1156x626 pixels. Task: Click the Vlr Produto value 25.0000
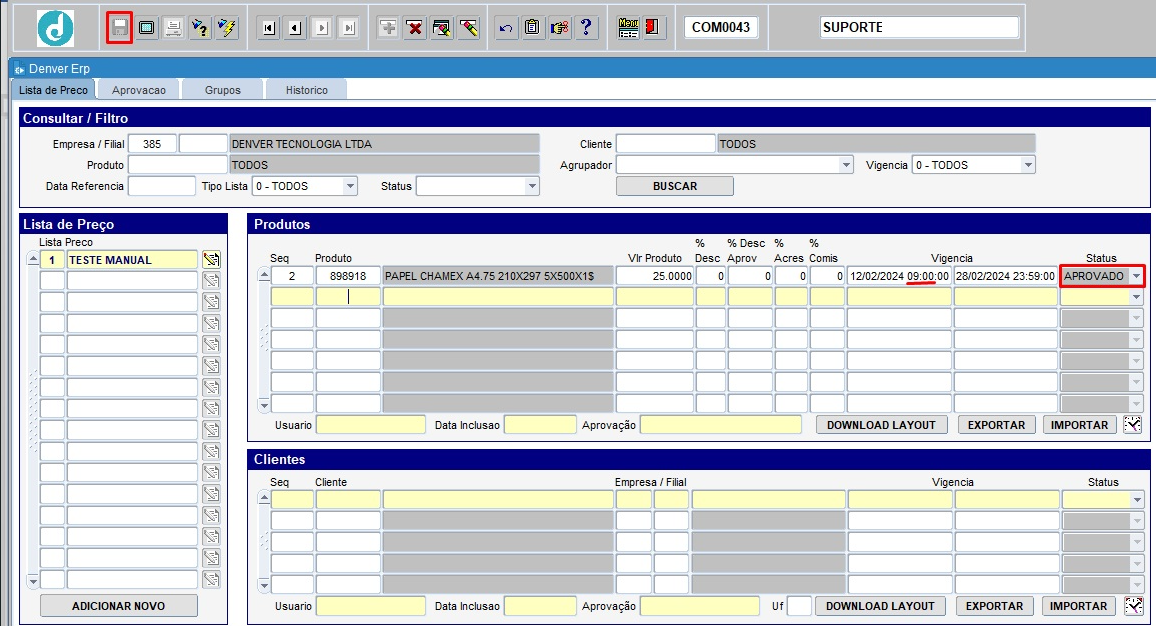(655, 276)
